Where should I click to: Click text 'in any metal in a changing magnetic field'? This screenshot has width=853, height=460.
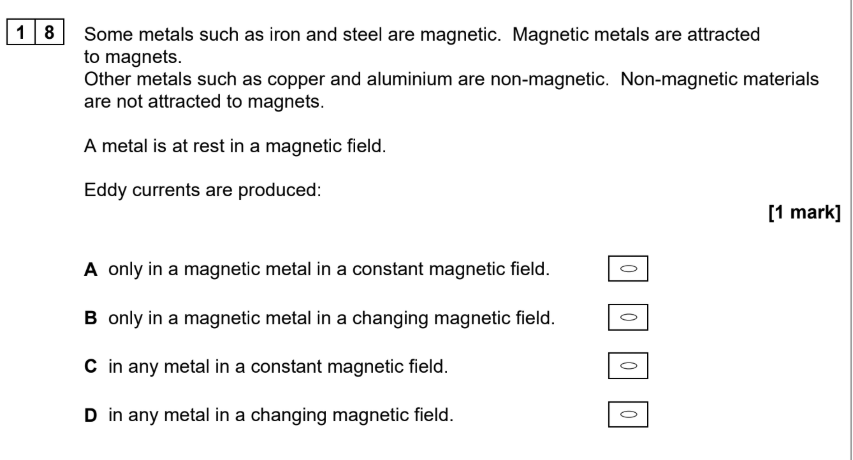(281, 415)
